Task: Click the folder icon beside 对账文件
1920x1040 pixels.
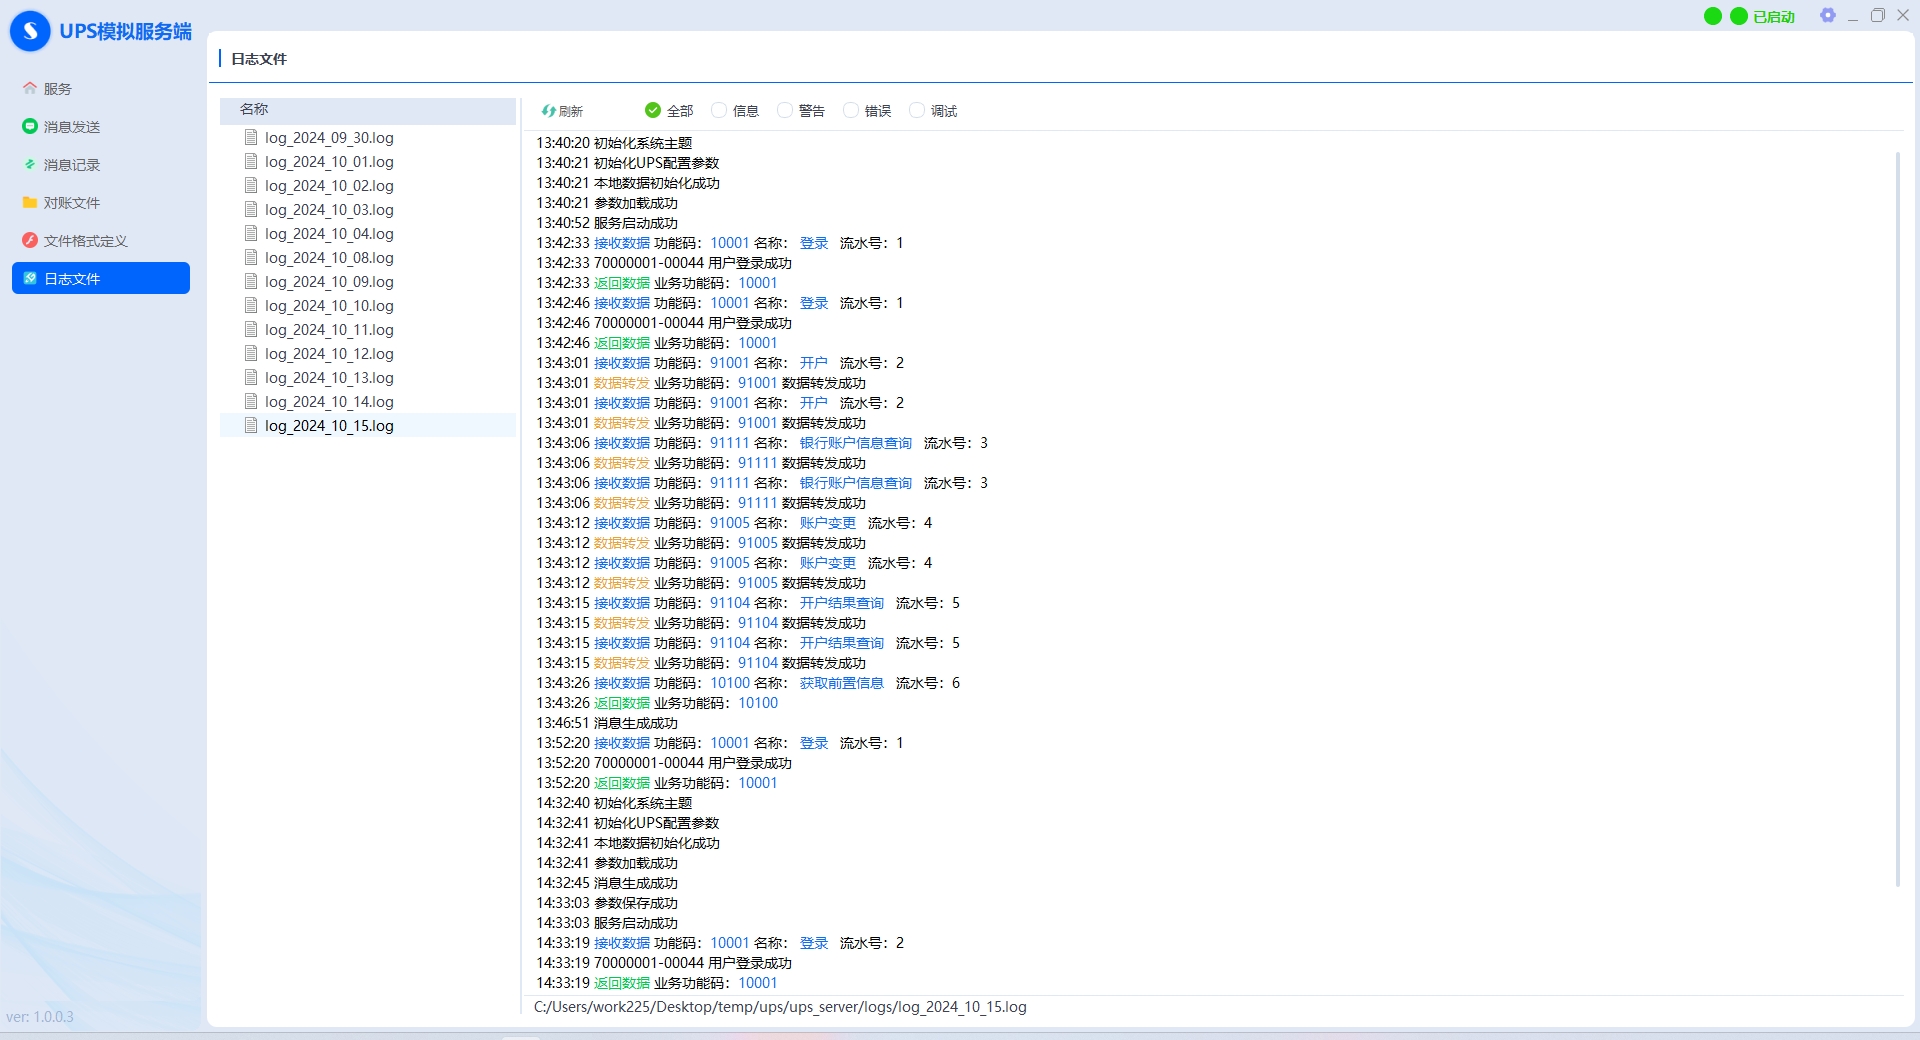Action: 30,202
